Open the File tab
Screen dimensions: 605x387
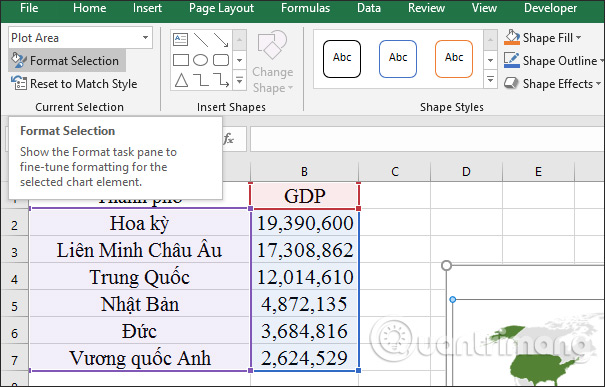(x=29, y=8)
